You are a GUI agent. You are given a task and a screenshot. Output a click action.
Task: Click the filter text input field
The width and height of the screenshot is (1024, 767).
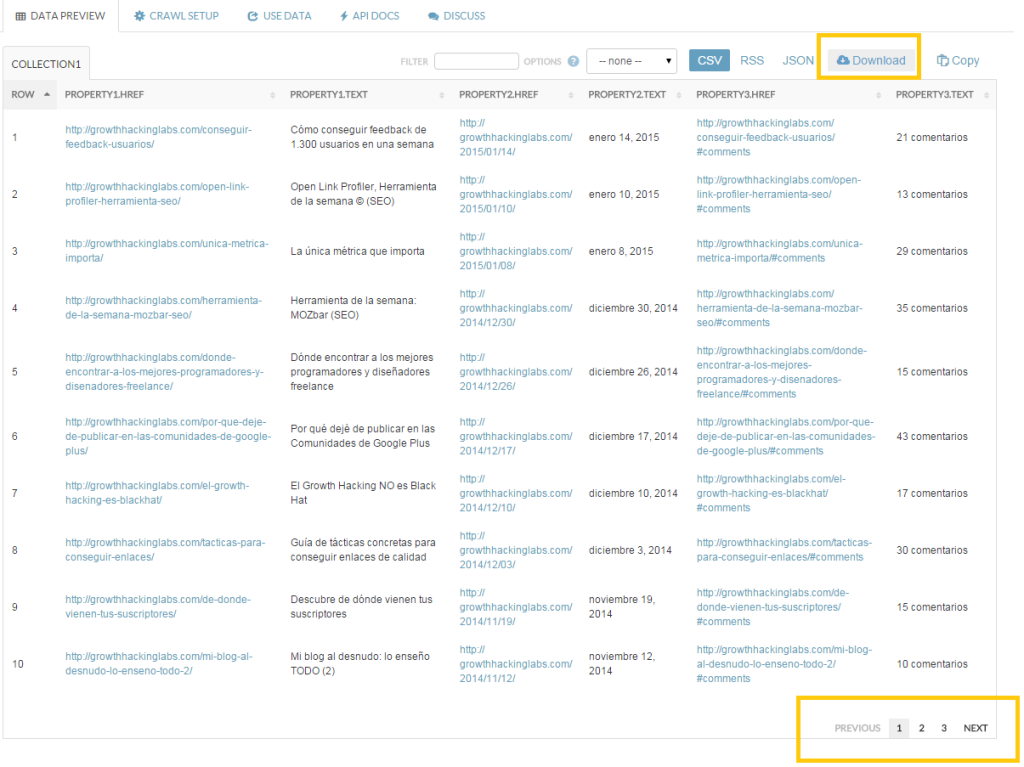pos(476,61)
